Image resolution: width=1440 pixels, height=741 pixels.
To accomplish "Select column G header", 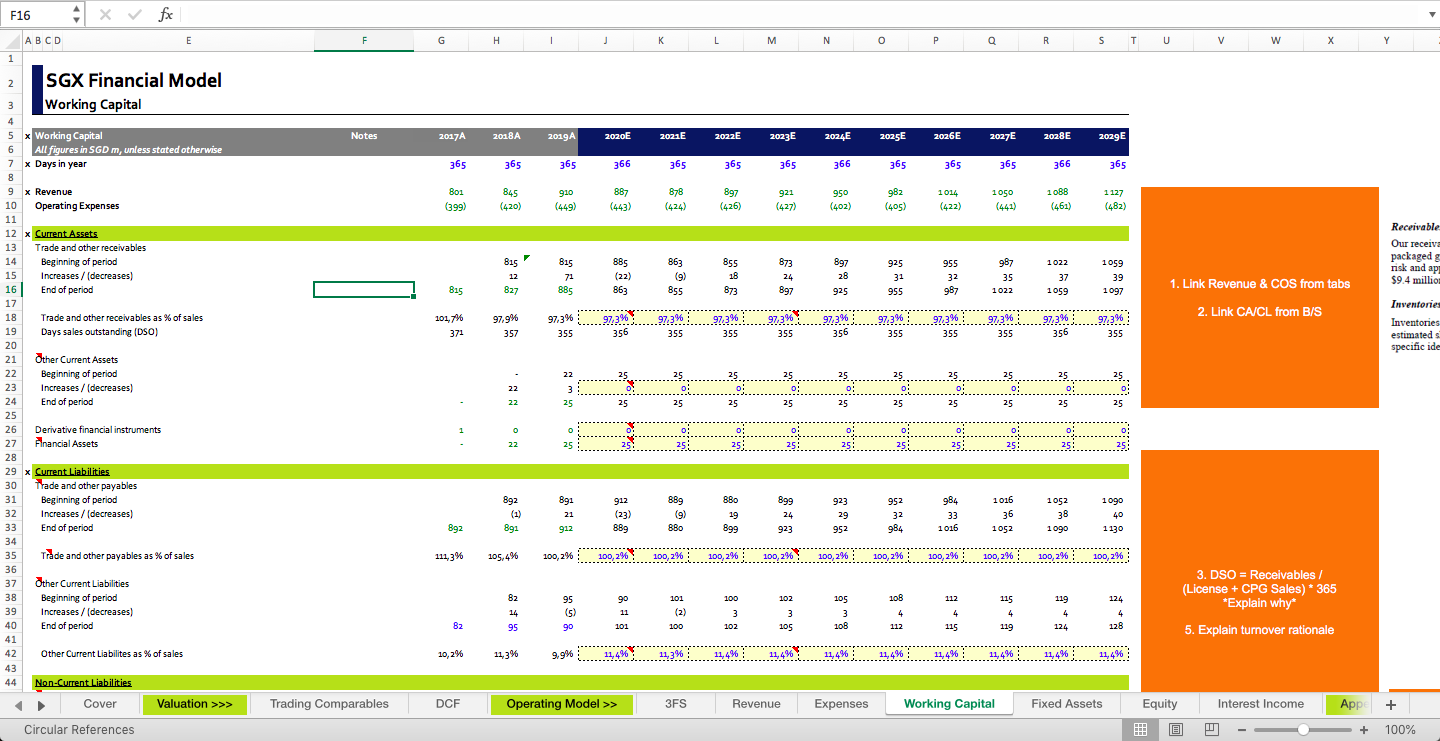I will (442, 40).
